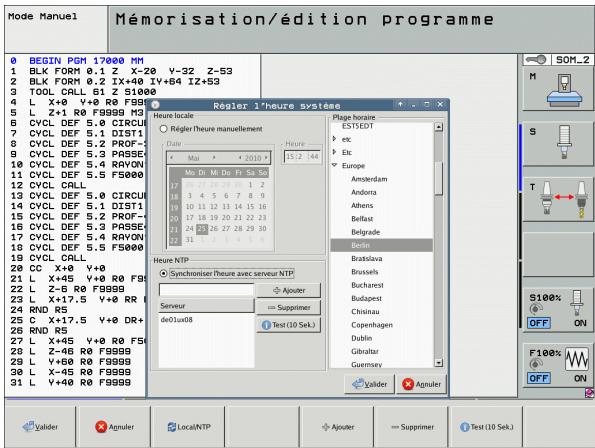Image resolution: width=595 pixels, height=448 pixels.
Task: Select Andorra time zone
Action: [x=364, y=192]
